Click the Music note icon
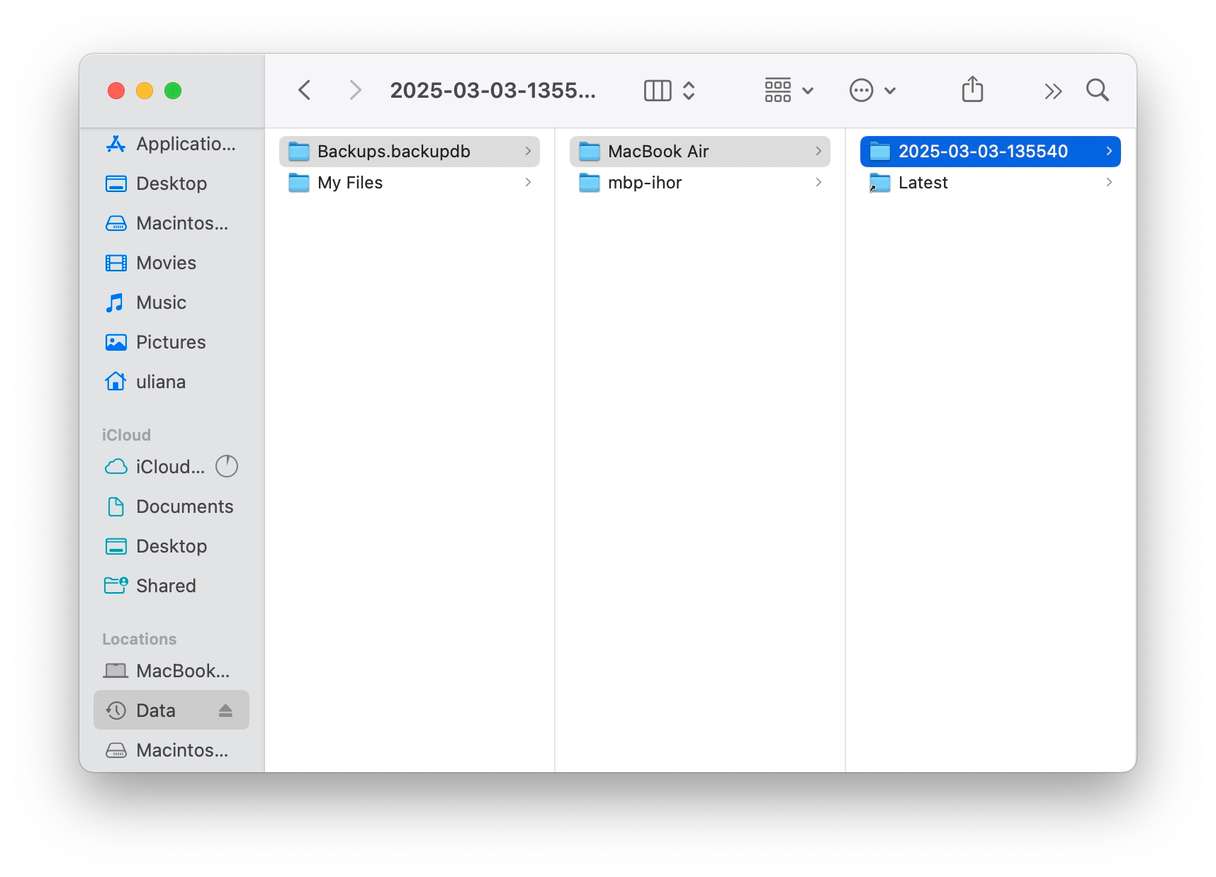The width and height of the screenshot is (1216, 877). pyautogui.click(x=116, y=302)
